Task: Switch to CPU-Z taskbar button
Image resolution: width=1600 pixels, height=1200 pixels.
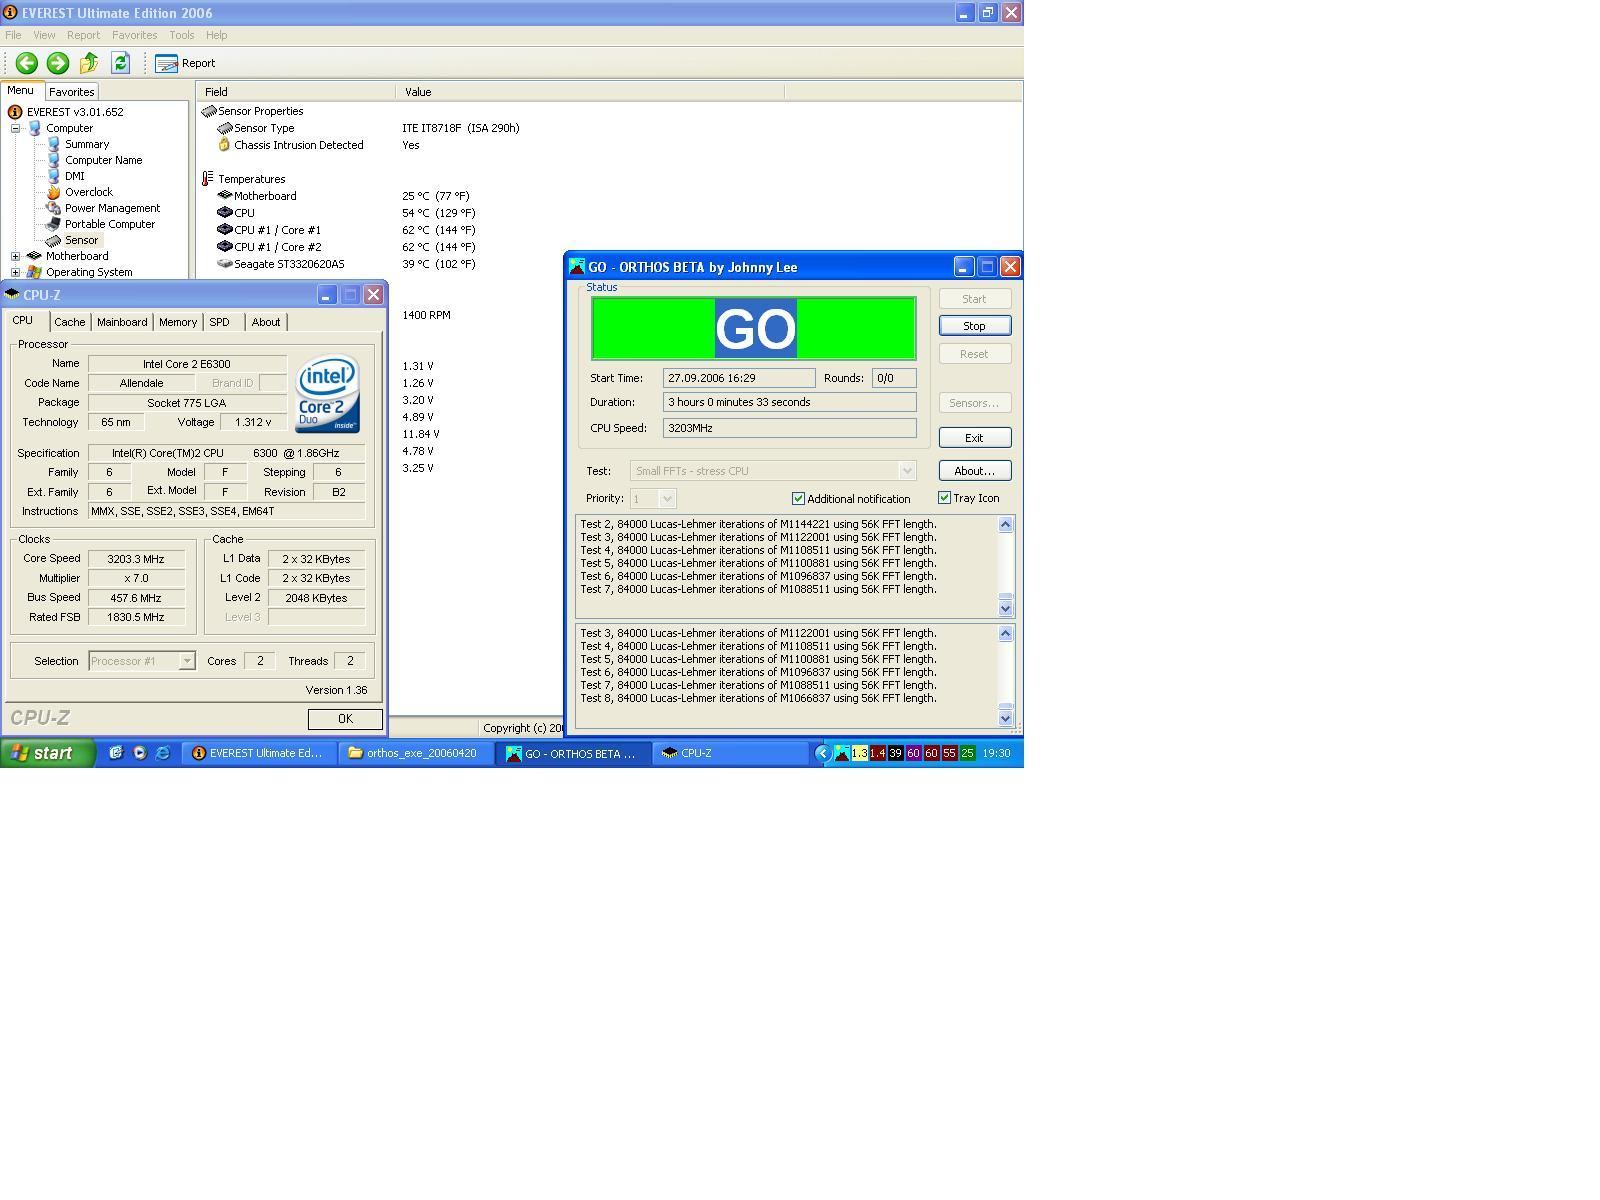Action: (x=731, y=753)
